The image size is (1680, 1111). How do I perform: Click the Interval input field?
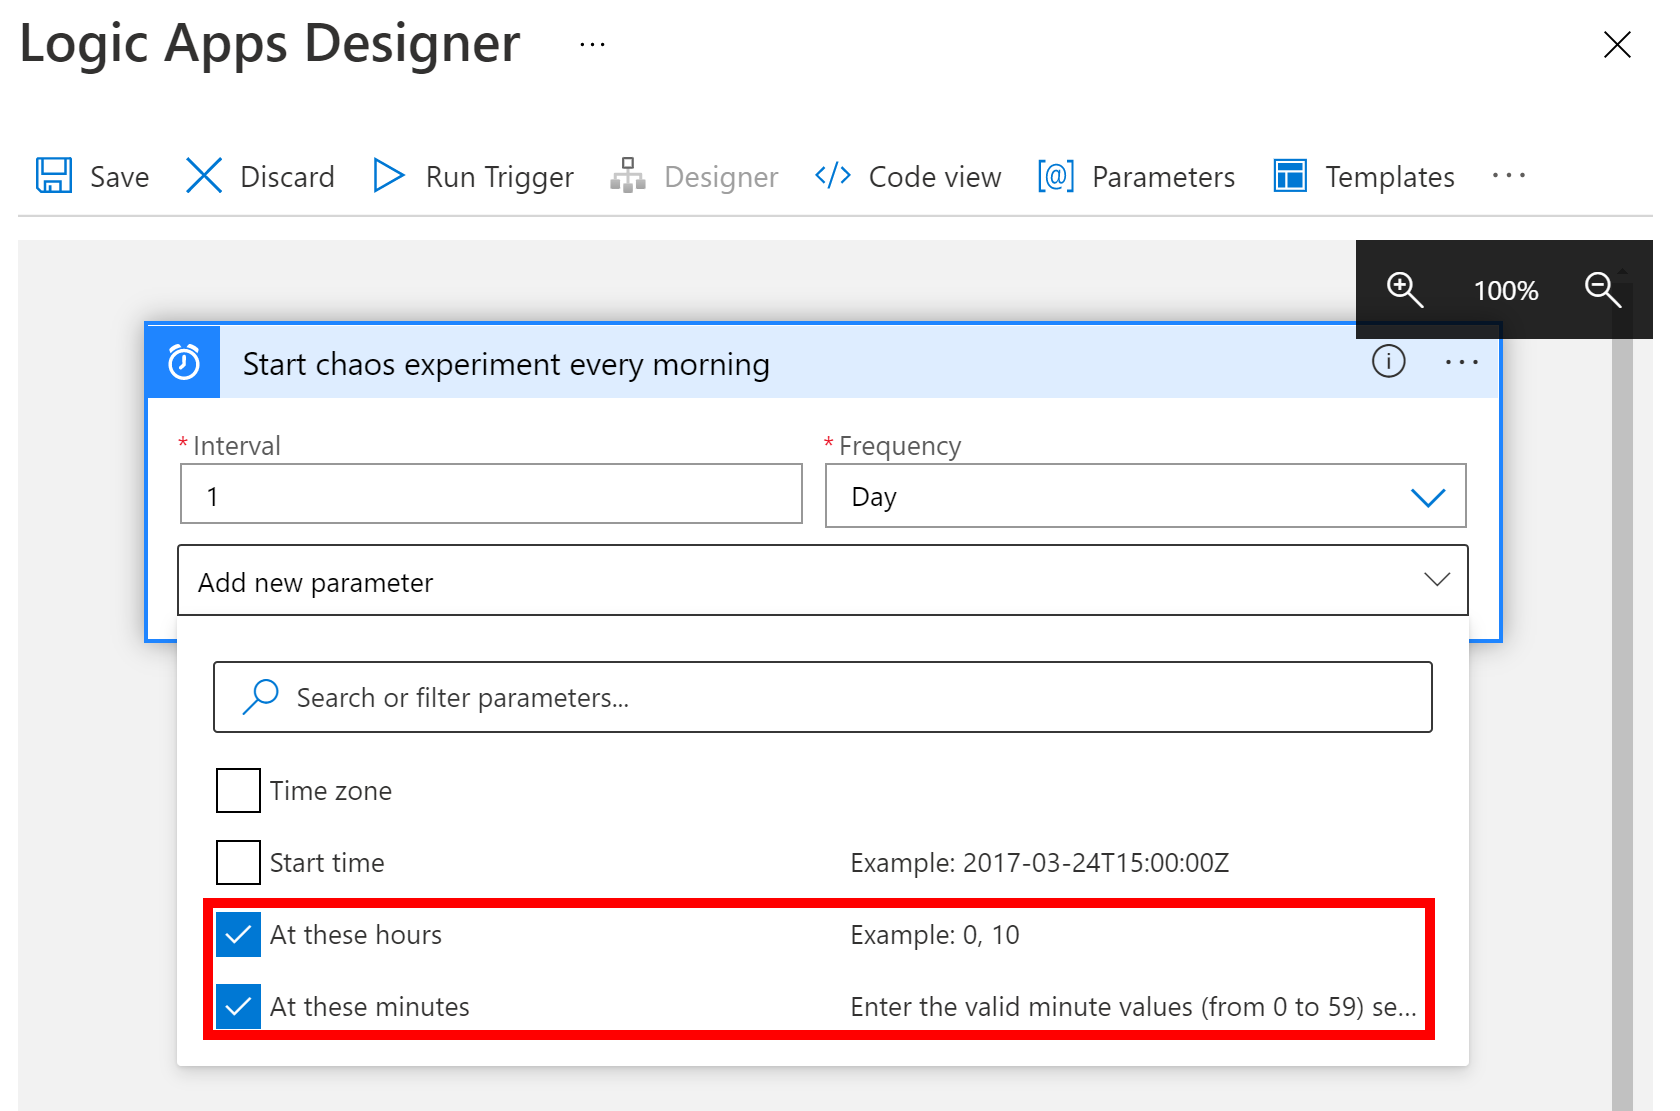(490, 494)
